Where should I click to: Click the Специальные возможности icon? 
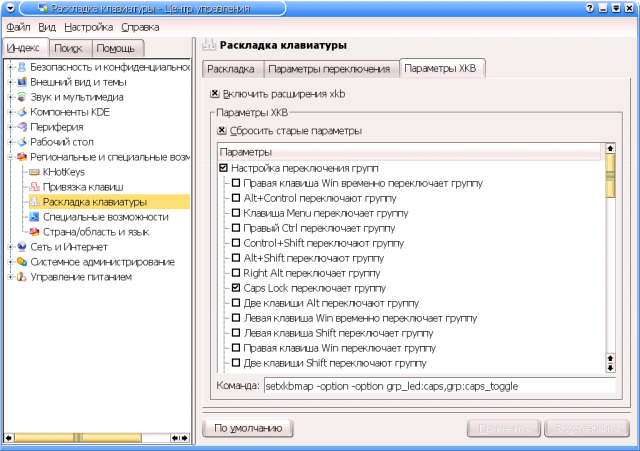(34, 217)
